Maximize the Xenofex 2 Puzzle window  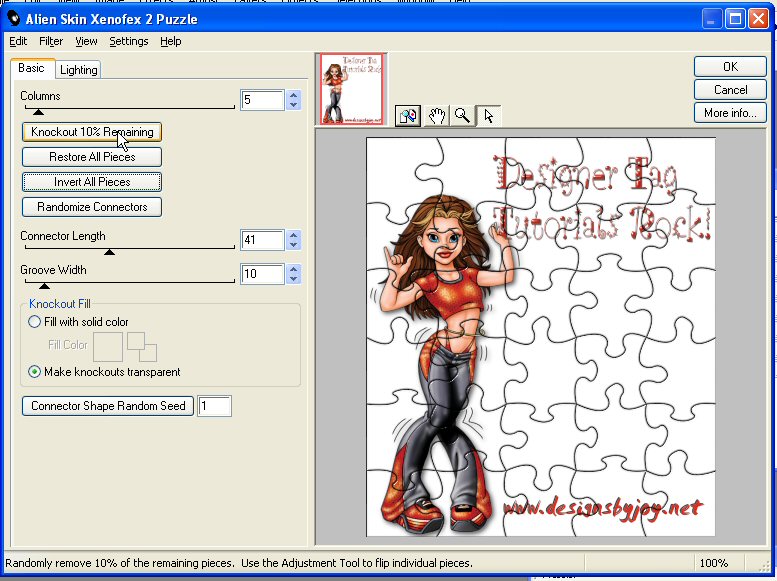735,19
